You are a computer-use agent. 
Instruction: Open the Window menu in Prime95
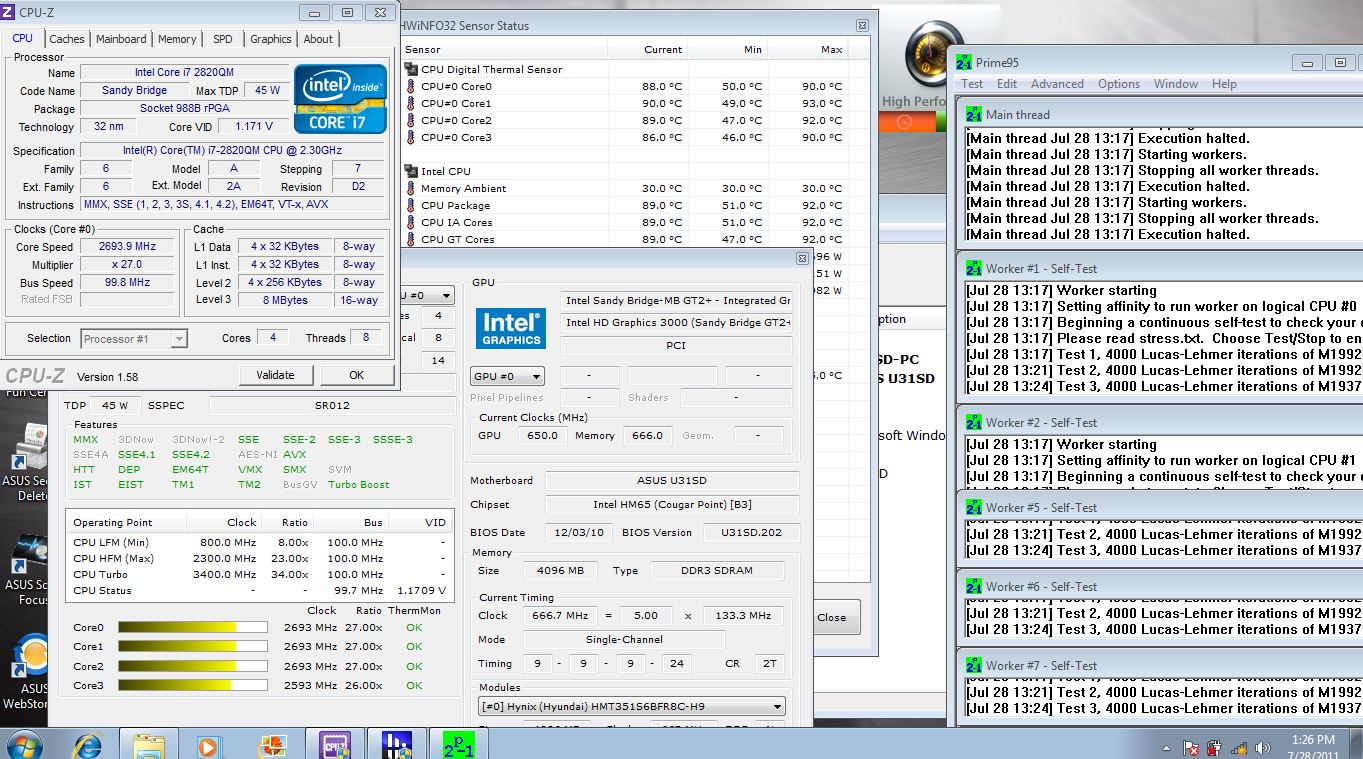point(1176,84)
